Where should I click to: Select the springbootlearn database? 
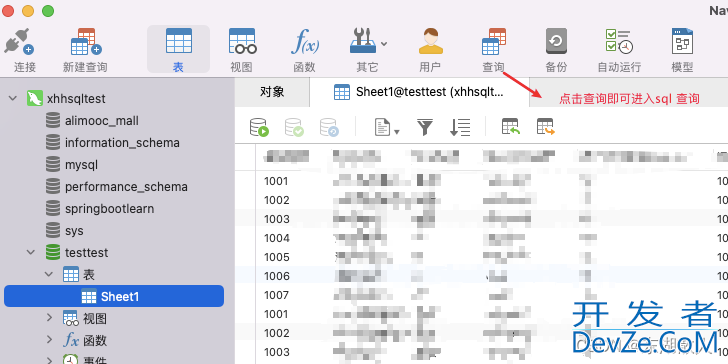coord(109,208)
